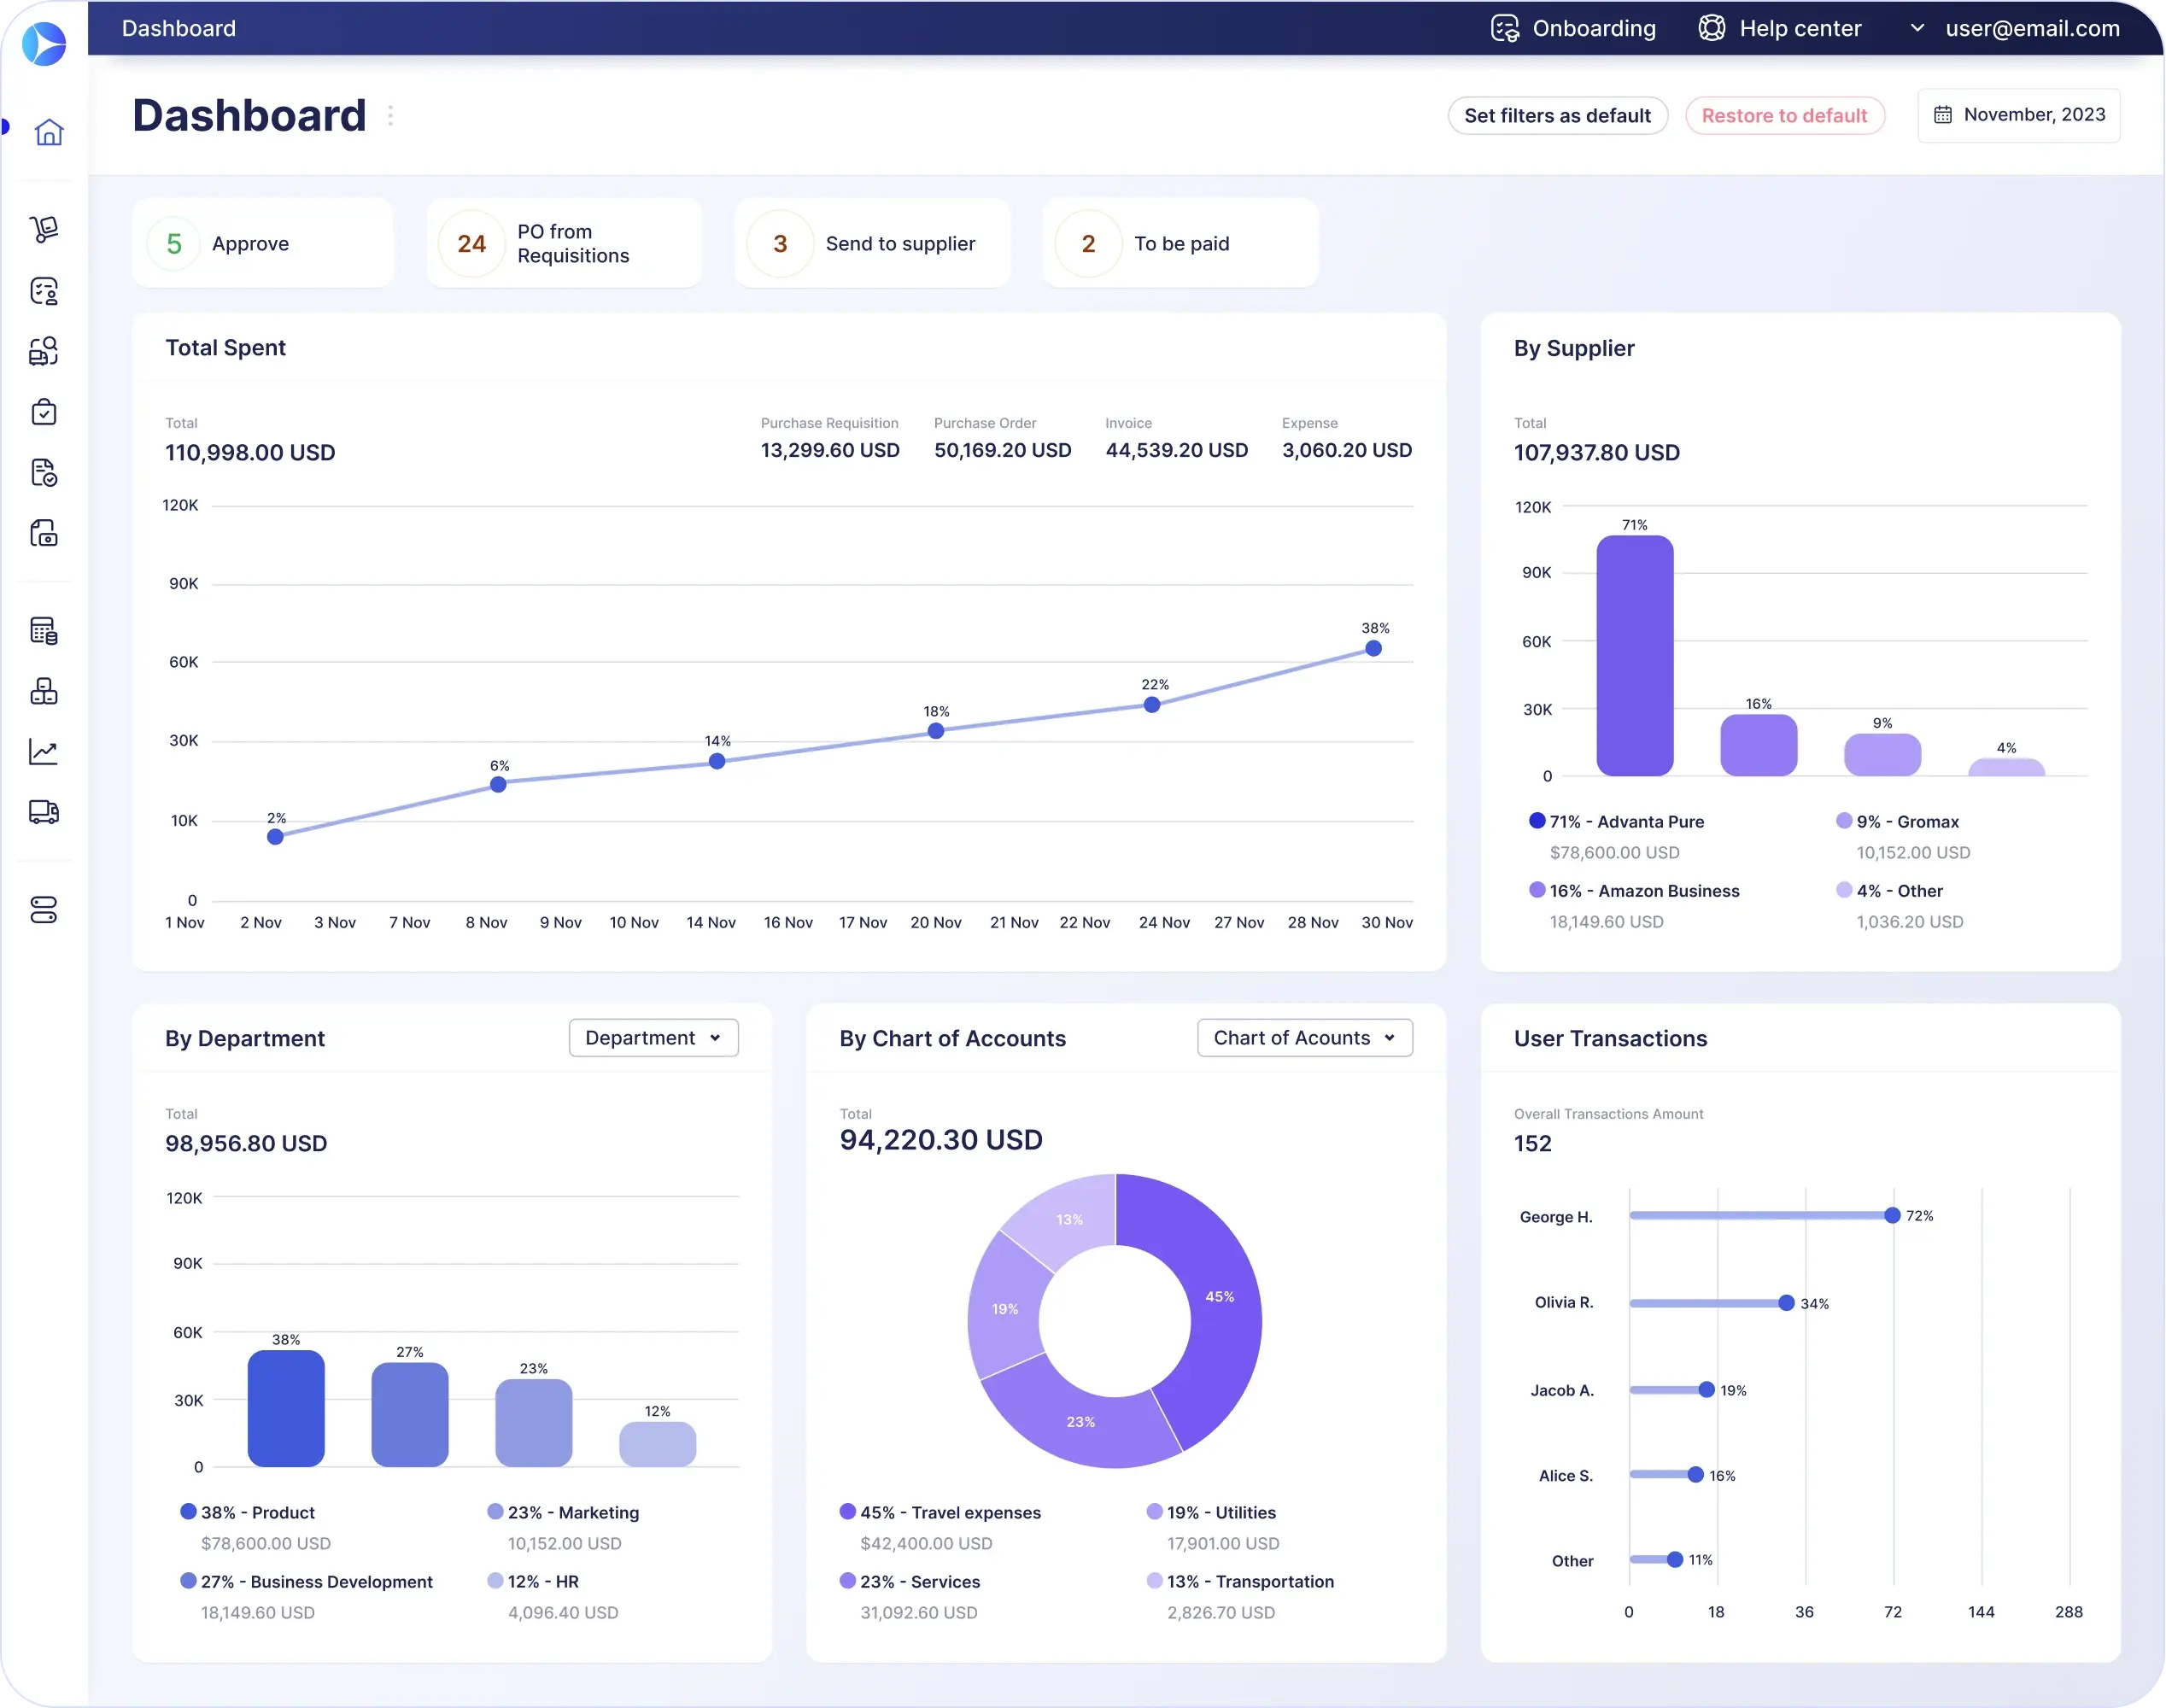
Task: Click the 22% point on line chart
Action: tap(1153, 705)
